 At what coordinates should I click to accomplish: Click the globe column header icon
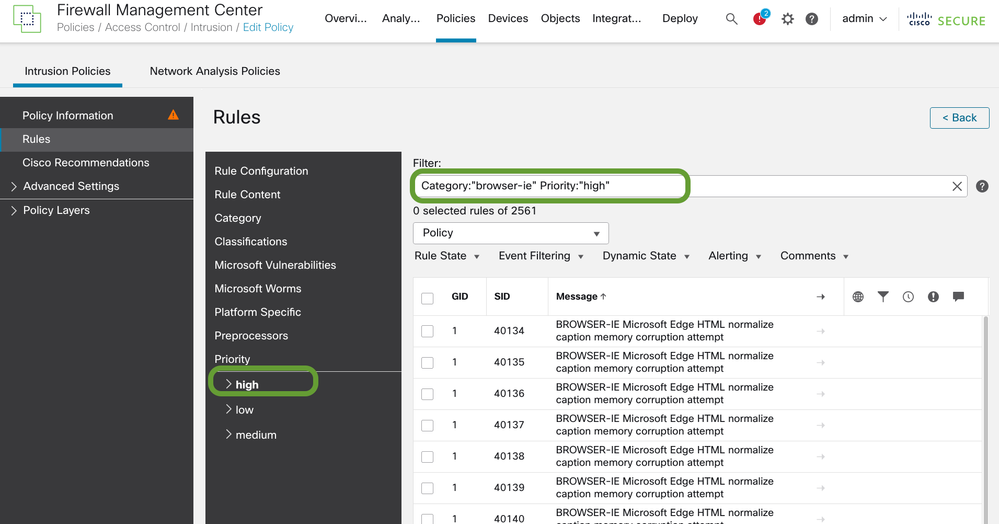pos(858,296)
